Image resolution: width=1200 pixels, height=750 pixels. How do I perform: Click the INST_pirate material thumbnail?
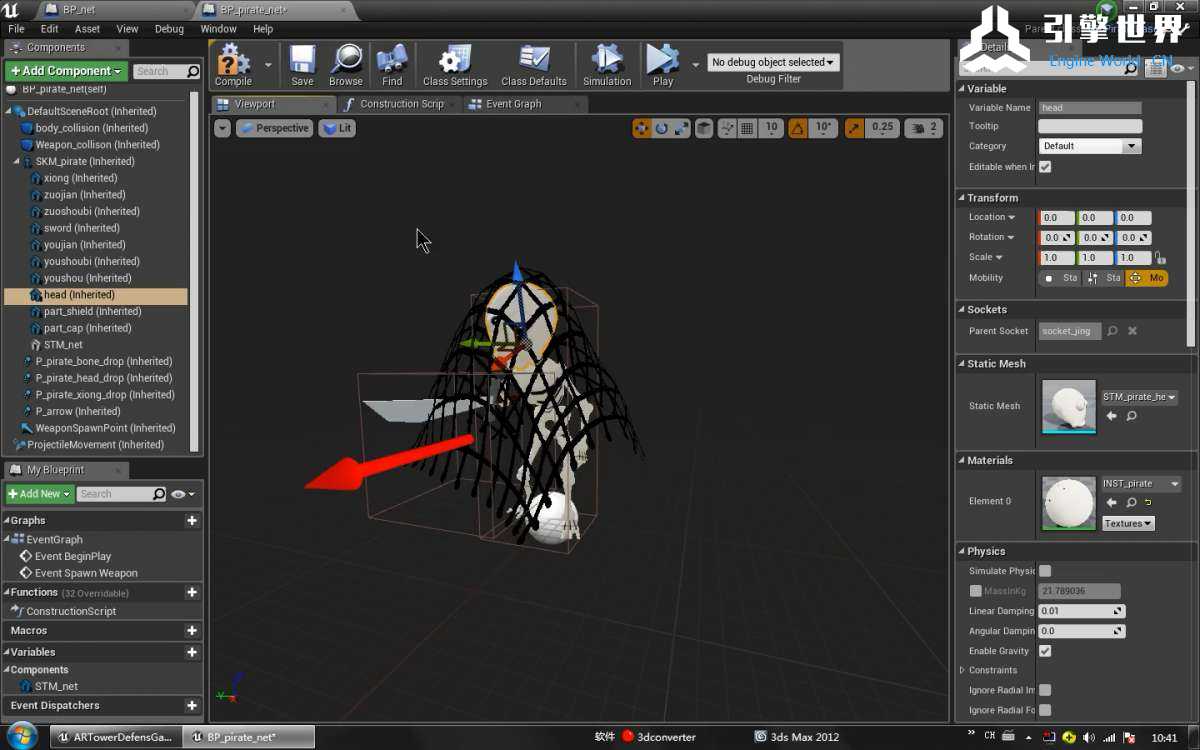[1068, 502]
